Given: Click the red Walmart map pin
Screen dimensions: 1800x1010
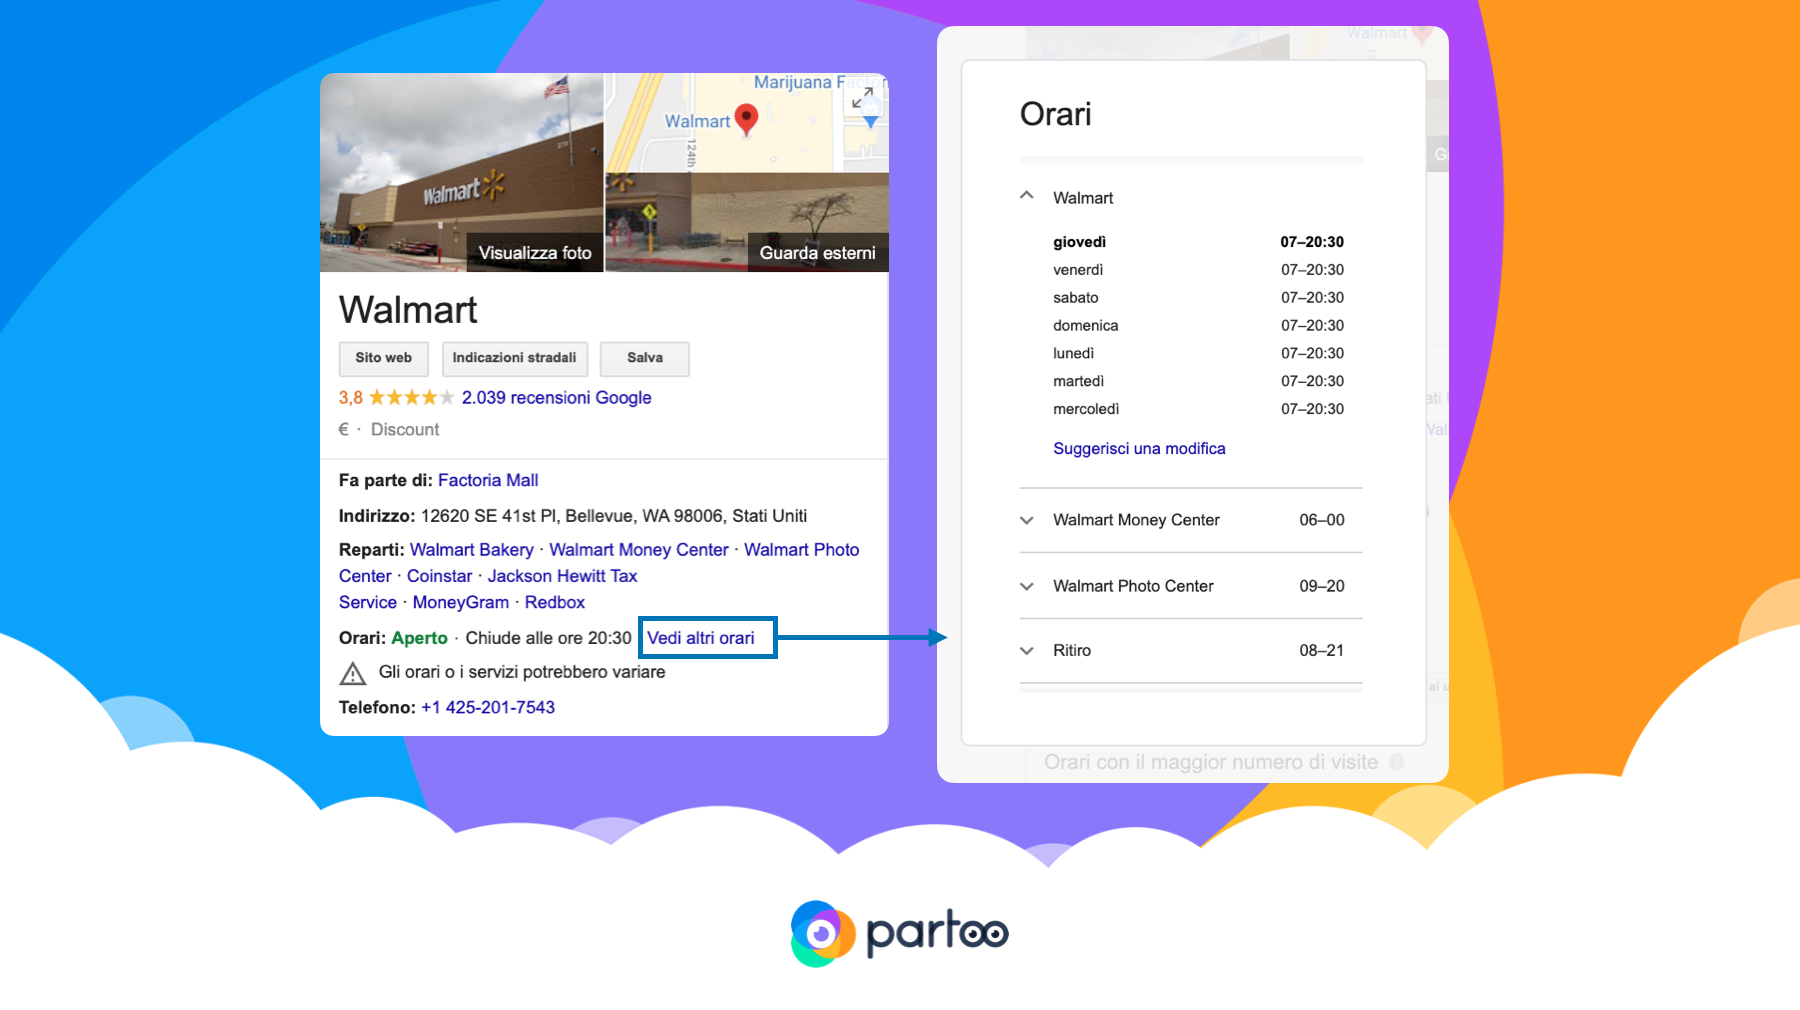Looking at the screenshot, I should click(x=746, y=119).
